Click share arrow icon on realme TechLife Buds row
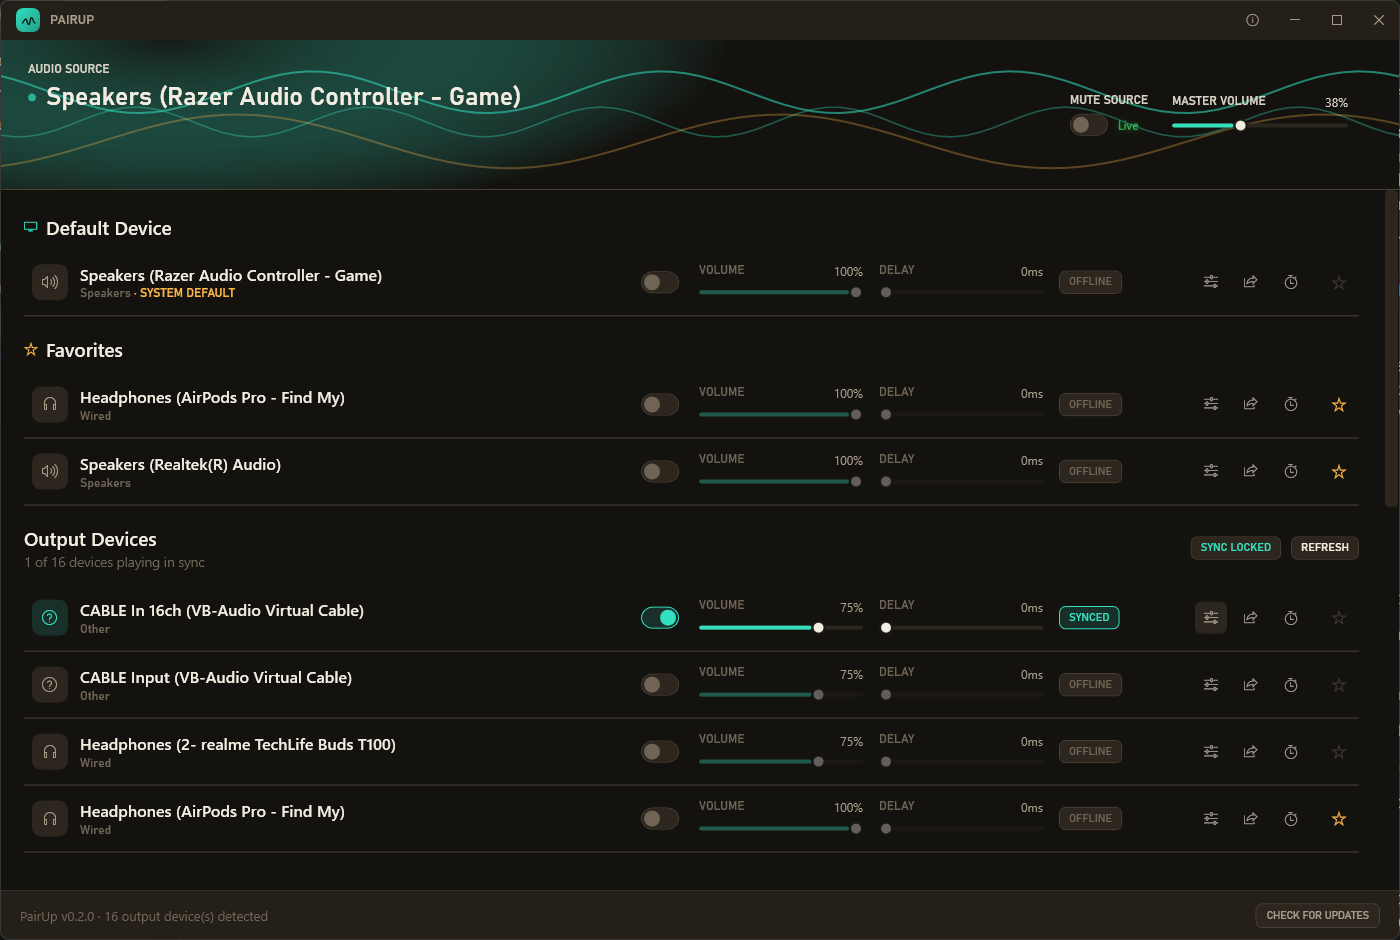 (1250, 752)
